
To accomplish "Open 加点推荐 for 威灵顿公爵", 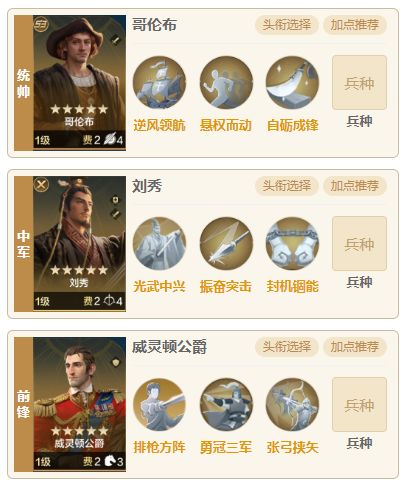I will point(355,347).
